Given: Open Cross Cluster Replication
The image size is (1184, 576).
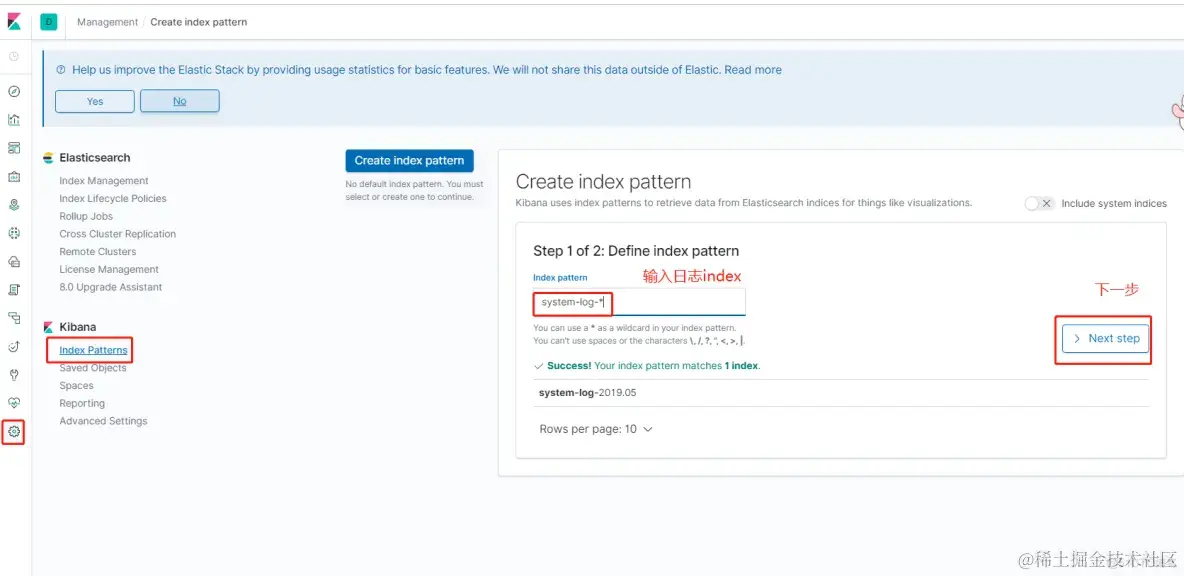Looking at the screenshot, I should 118,234.
